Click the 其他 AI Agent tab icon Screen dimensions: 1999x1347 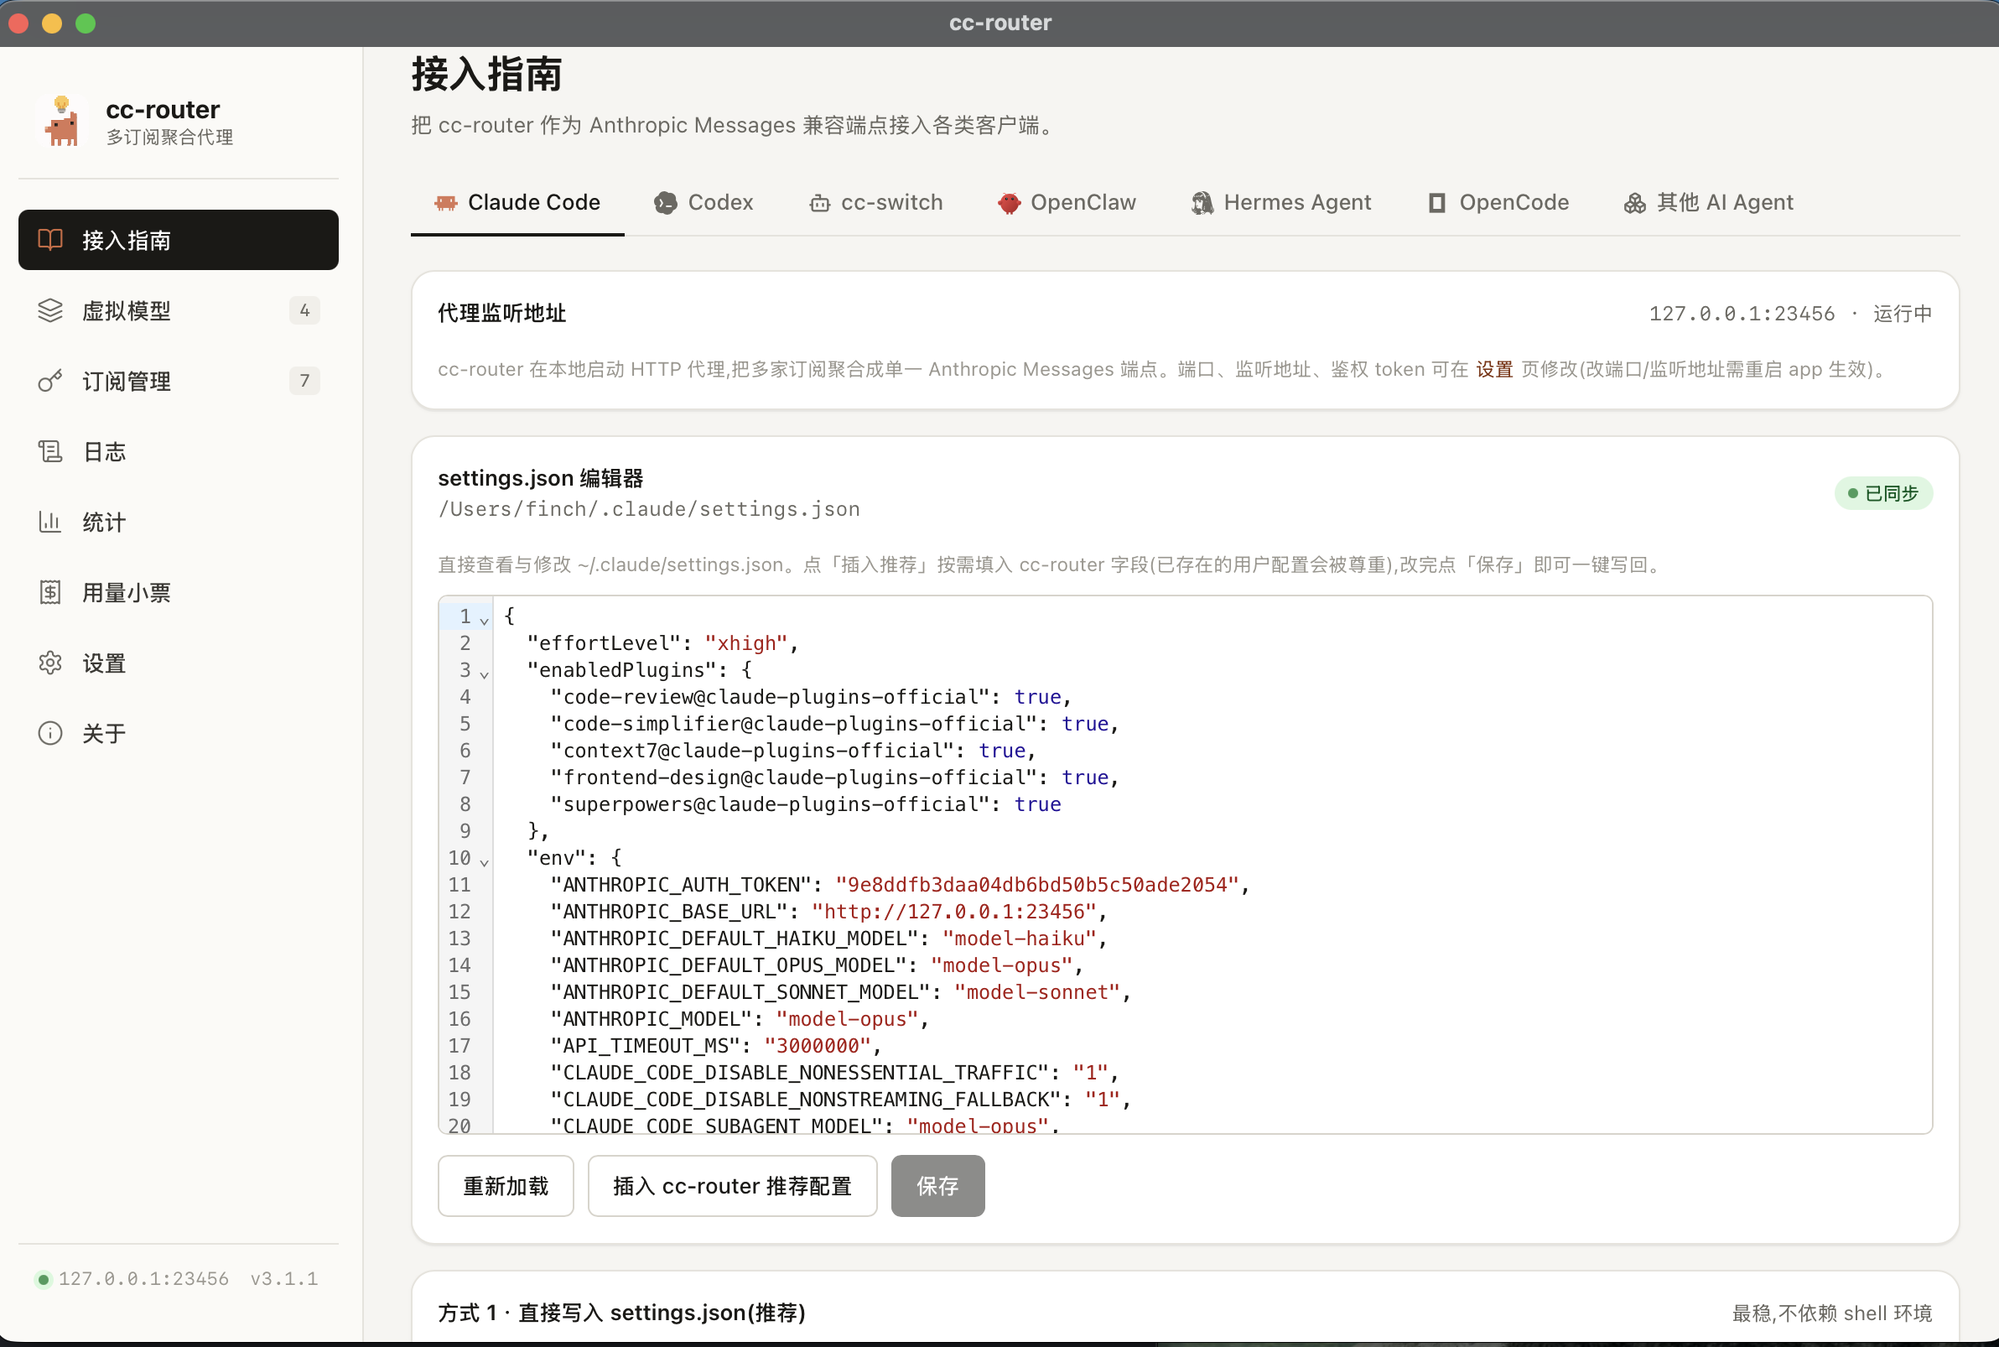[x=1634, y=203]
